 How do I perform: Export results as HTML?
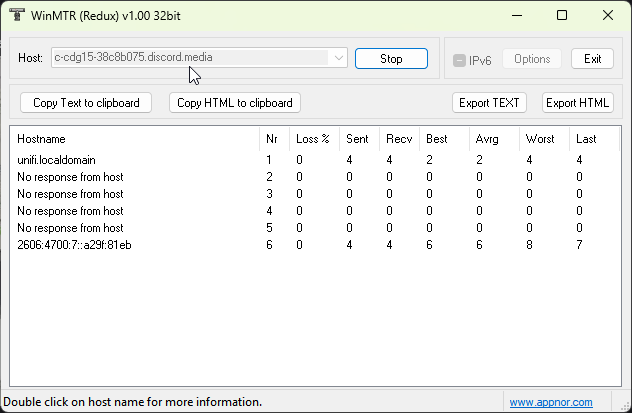578,103
